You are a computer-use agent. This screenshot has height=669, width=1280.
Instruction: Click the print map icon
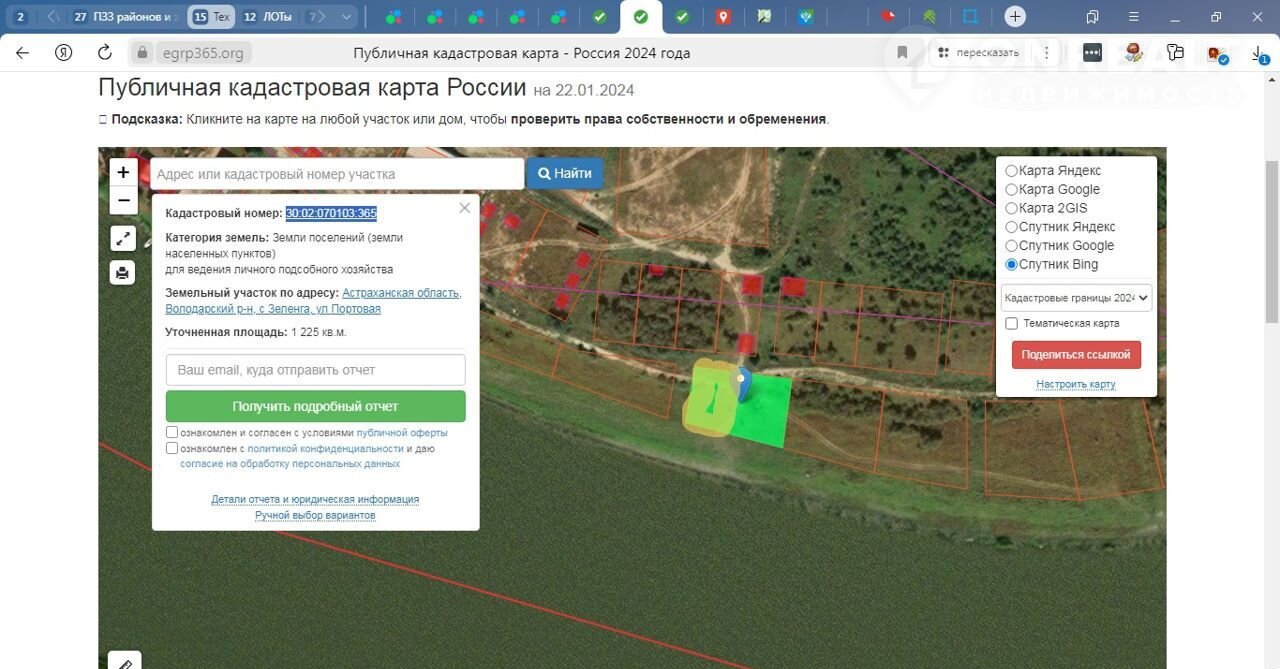coord(123,272)
